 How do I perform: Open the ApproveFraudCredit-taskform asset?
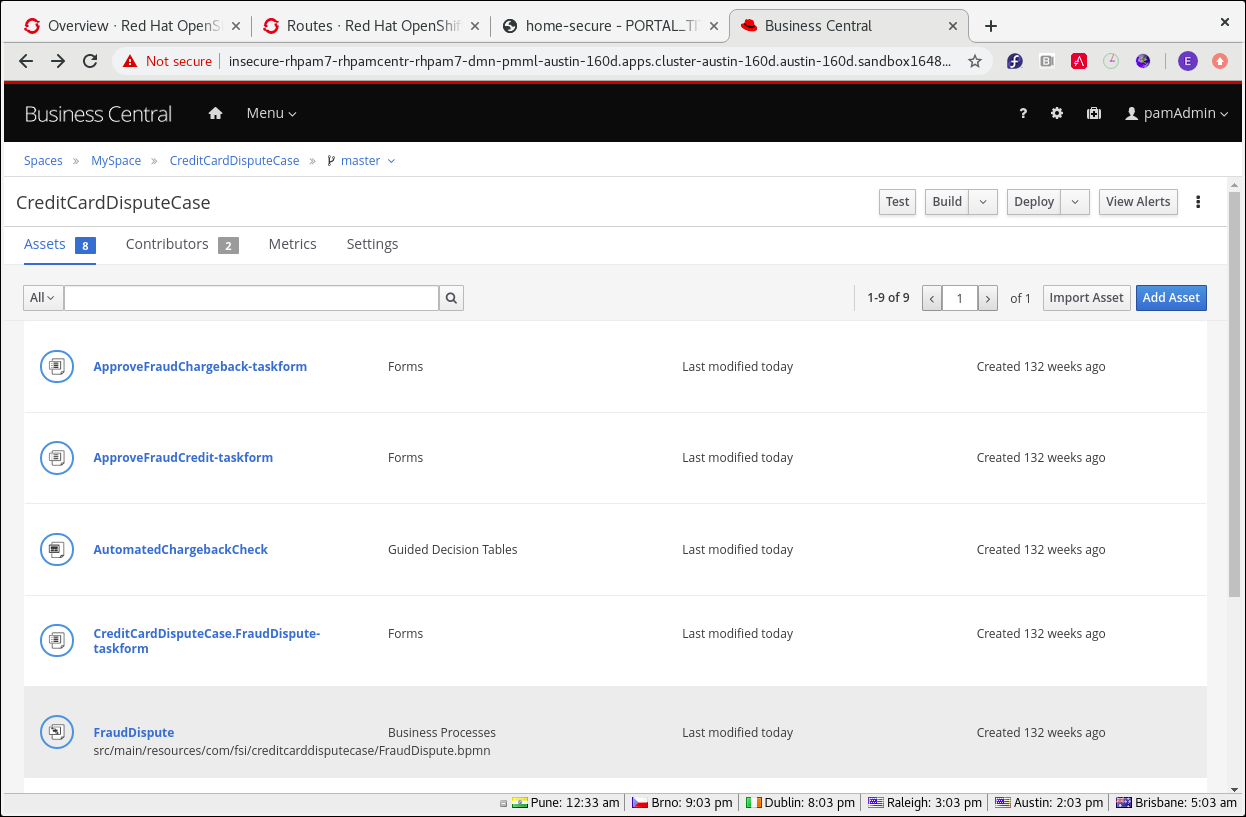click(183, 458)
